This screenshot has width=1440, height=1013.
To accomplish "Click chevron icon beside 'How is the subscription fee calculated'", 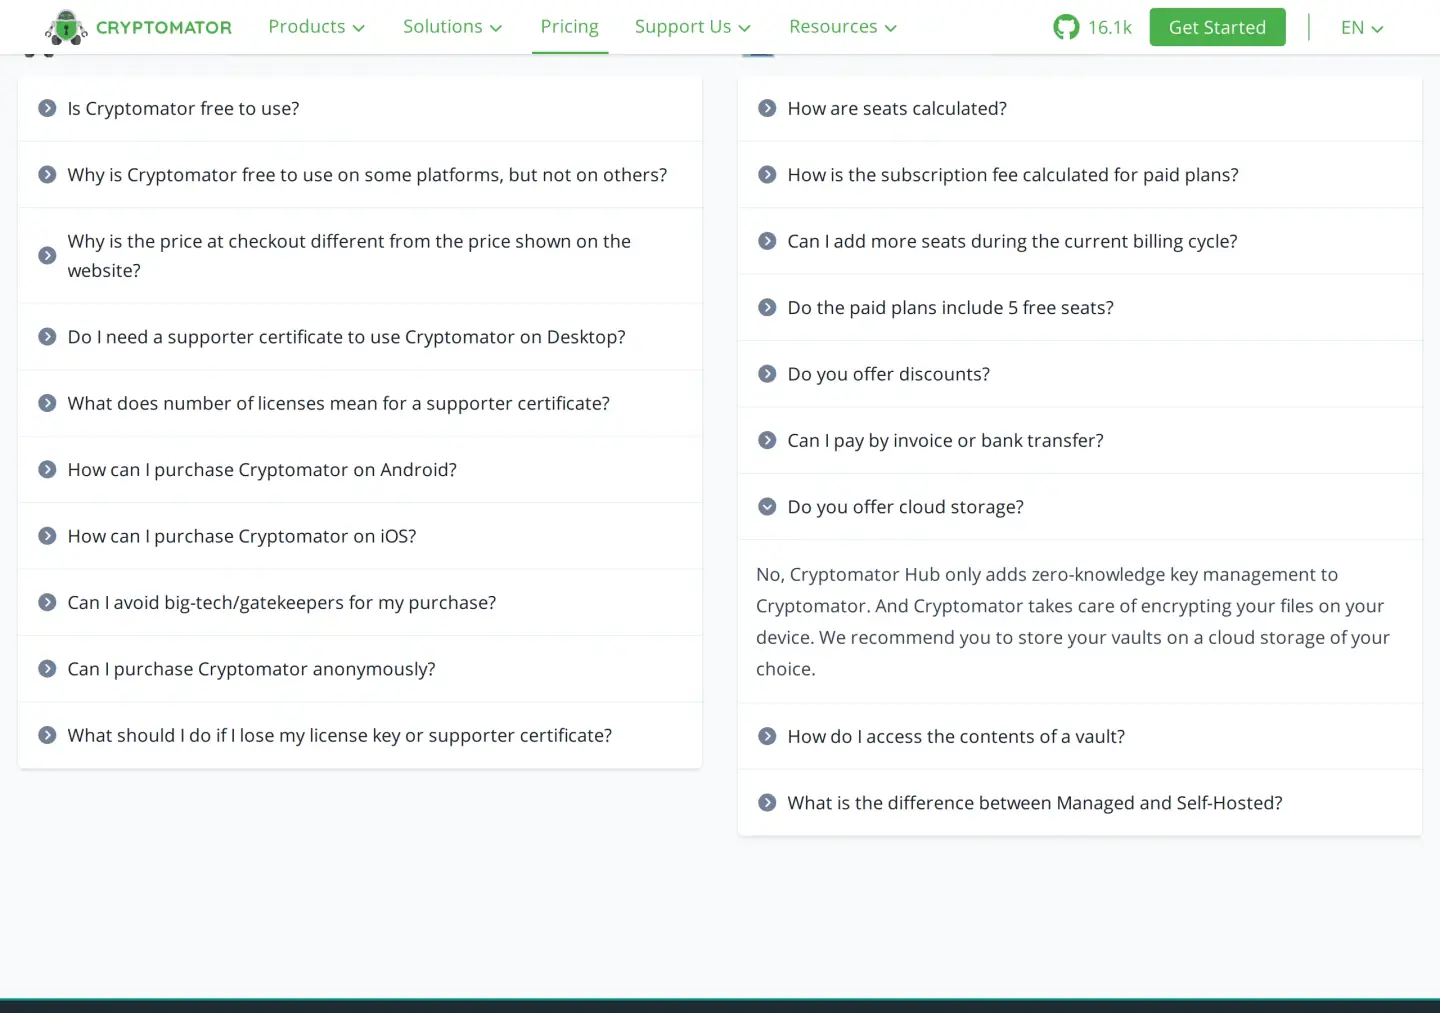I will pyautogui.click(x=767, y=175).
